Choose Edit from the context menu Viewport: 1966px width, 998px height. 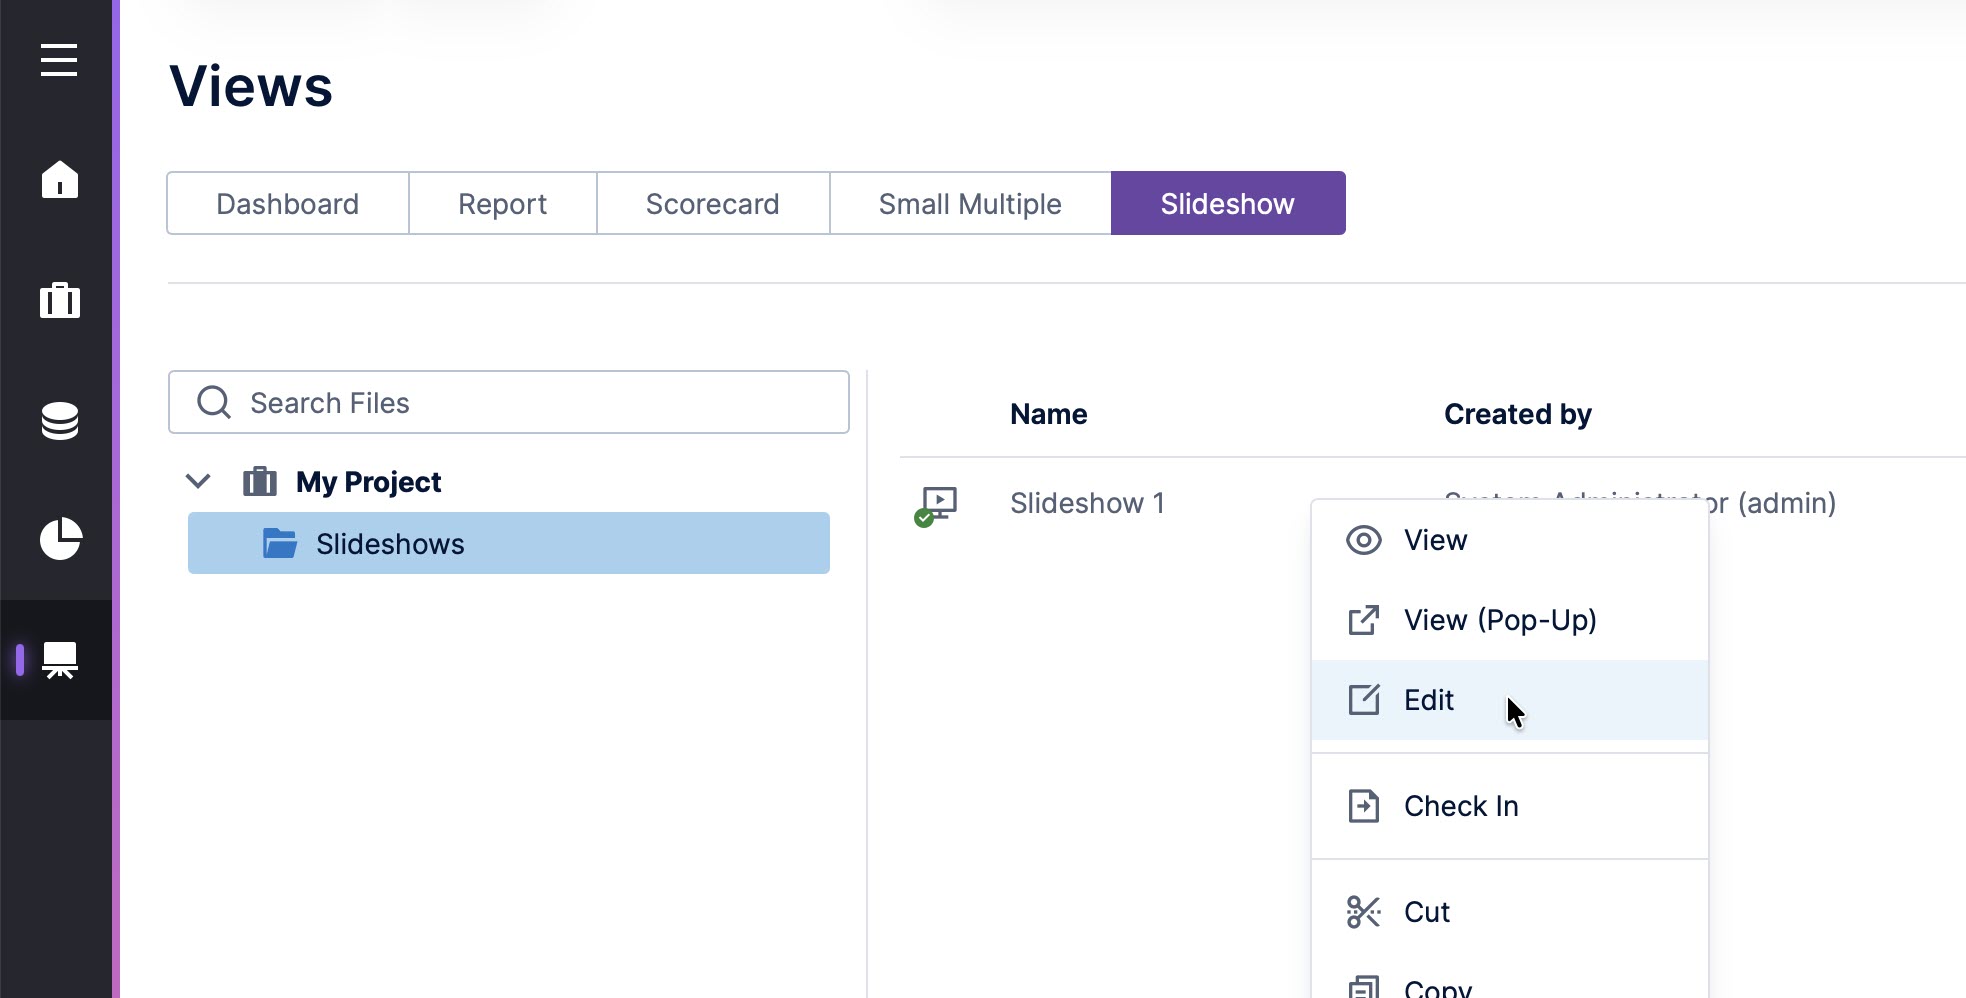click(1429, 700)
